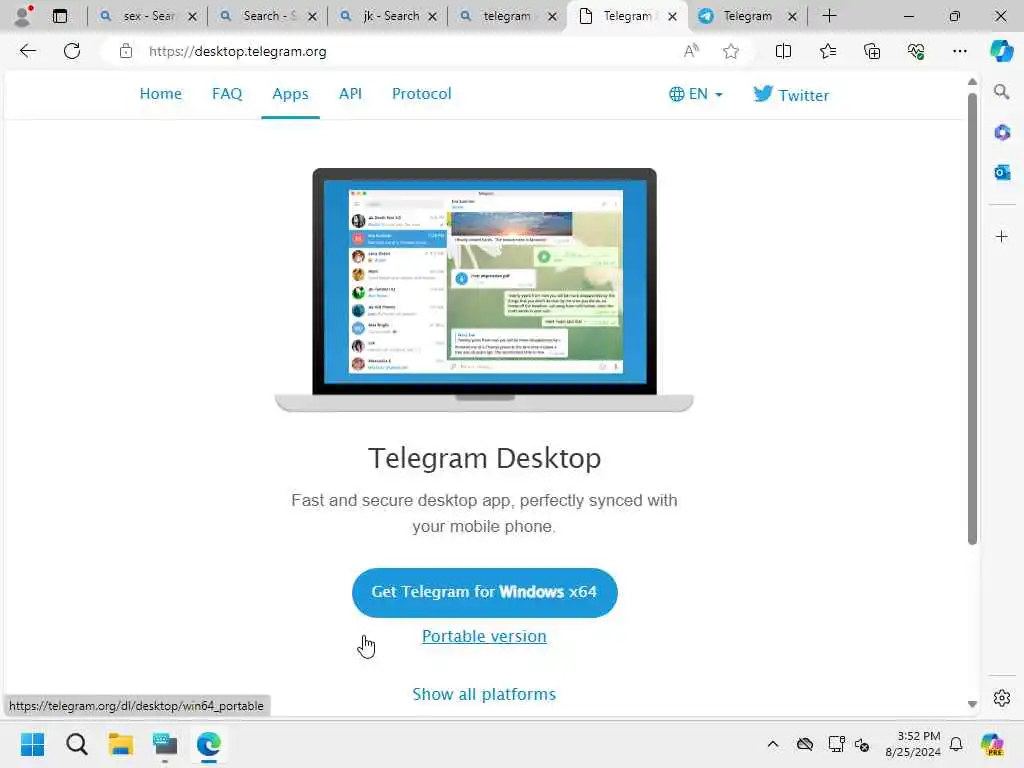Viewport: 1024px width, 768px height.
Task: Open FAQ in site navigation
Action: (227, 93)
